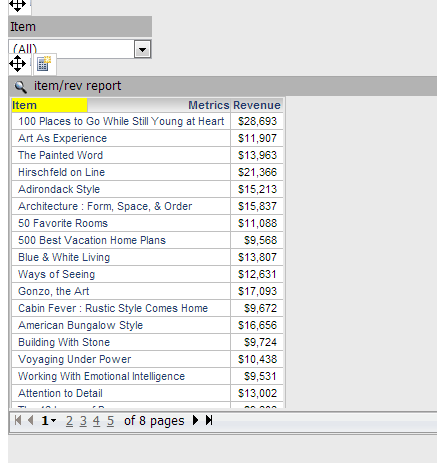The height and width of the screenshot is (463, 437).
Task: Open page 2 of the report
Action: (x=69, y=421)
